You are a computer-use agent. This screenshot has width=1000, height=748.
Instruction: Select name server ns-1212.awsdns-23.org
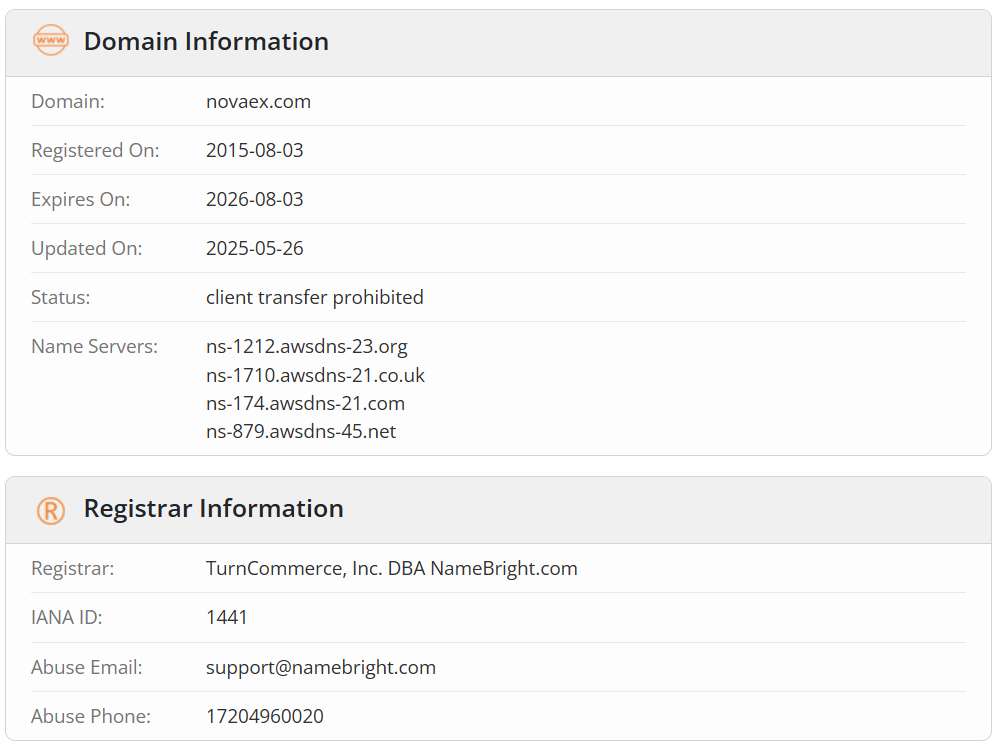(307, 346)
